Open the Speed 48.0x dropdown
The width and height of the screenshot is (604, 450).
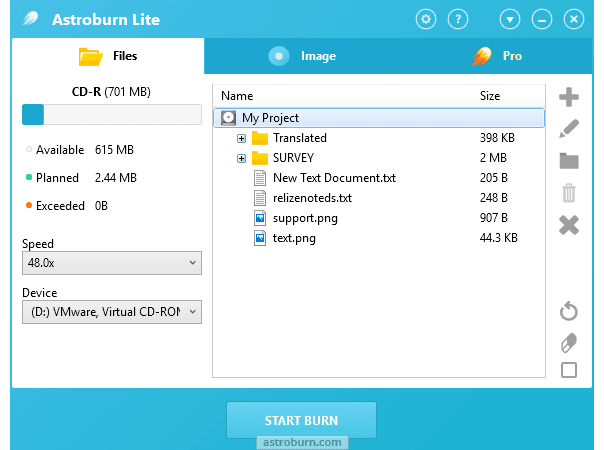click(x=111, y=263)
